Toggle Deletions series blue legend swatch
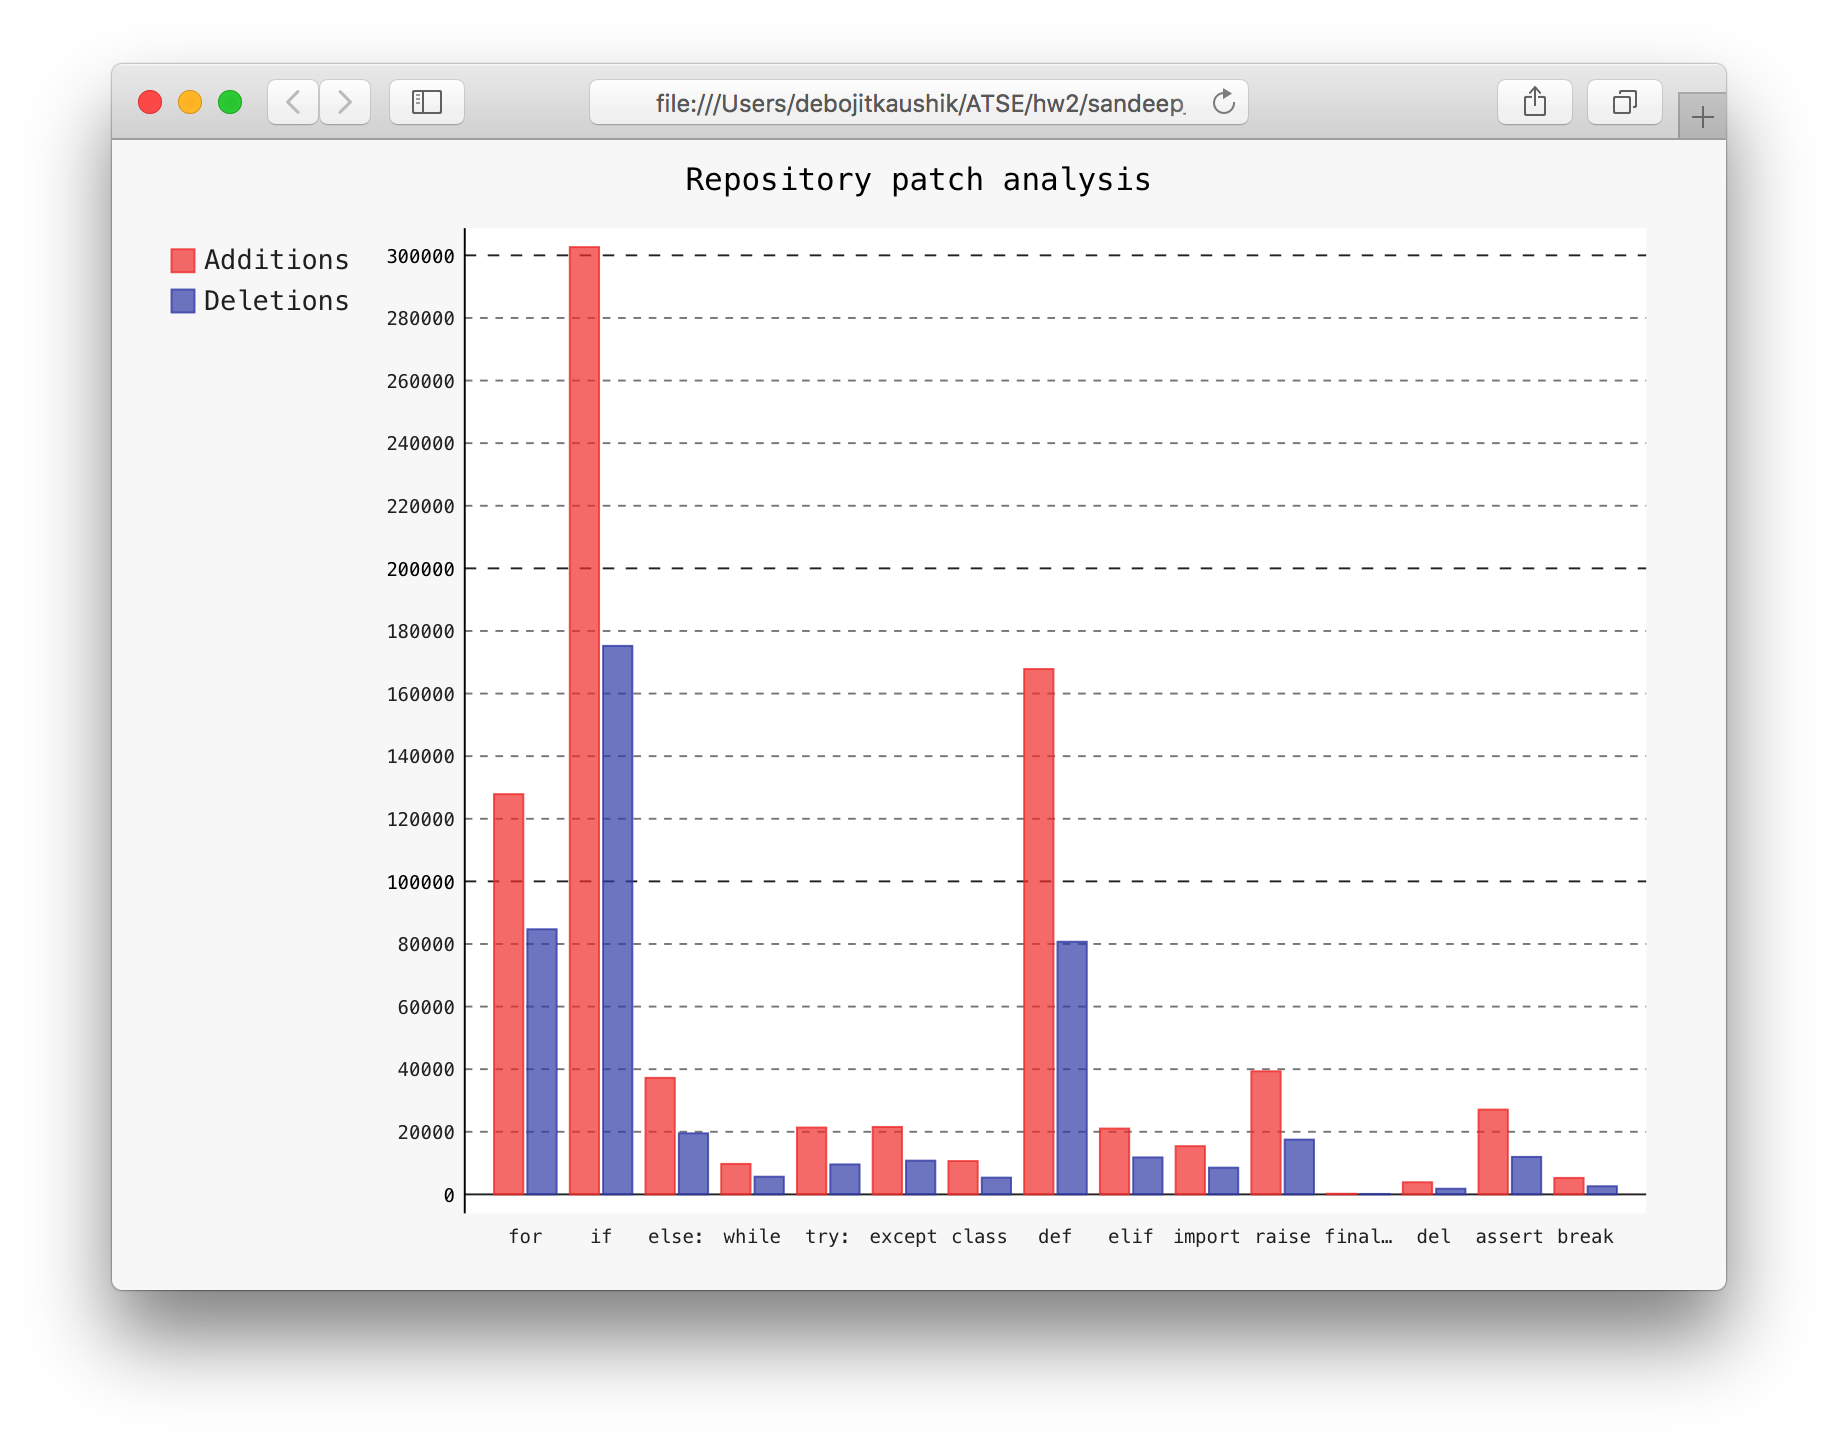Image resolution: width=1838 pixels, height=1450 pixels. coord(183,301)
